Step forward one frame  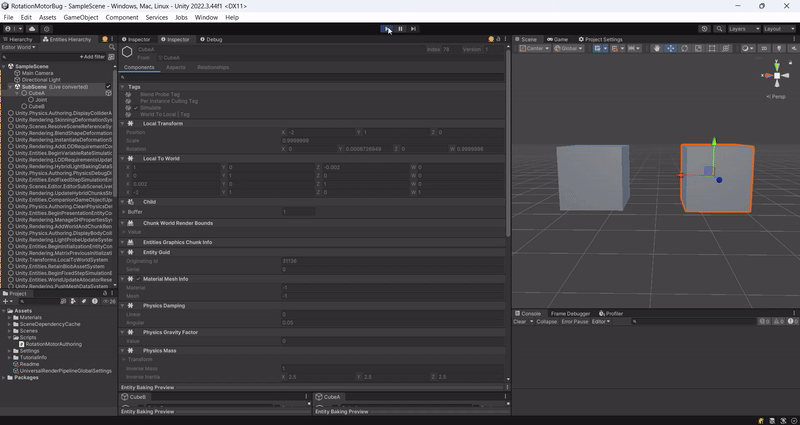tap(413, 29)
